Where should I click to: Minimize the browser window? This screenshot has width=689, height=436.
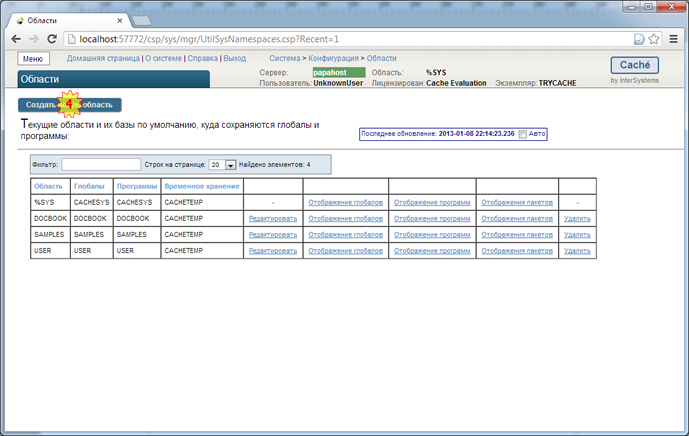pos(632,7)
